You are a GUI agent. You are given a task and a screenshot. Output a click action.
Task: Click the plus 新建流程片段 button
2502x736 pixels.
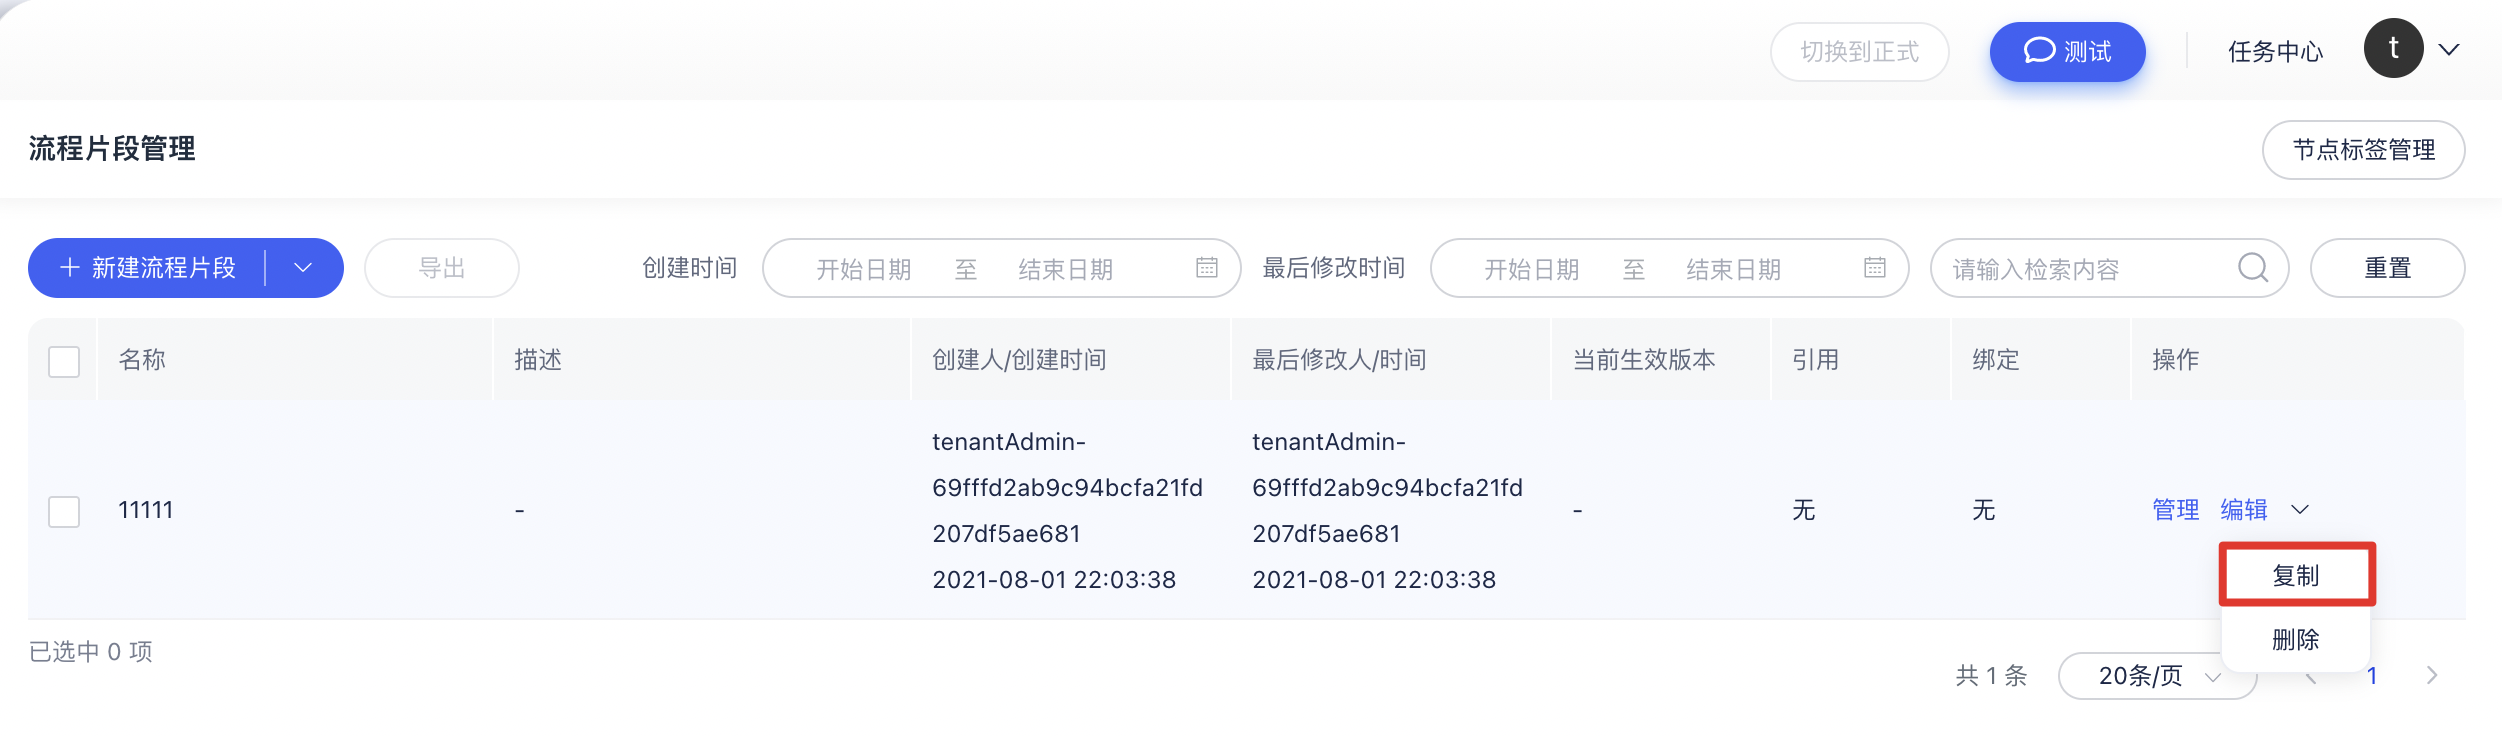click(148, 268)
